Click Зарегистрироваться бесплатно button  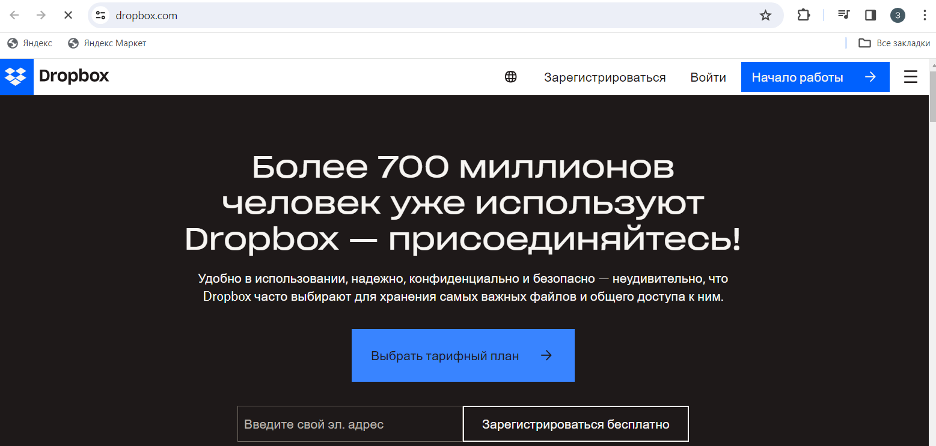[575, 425]
